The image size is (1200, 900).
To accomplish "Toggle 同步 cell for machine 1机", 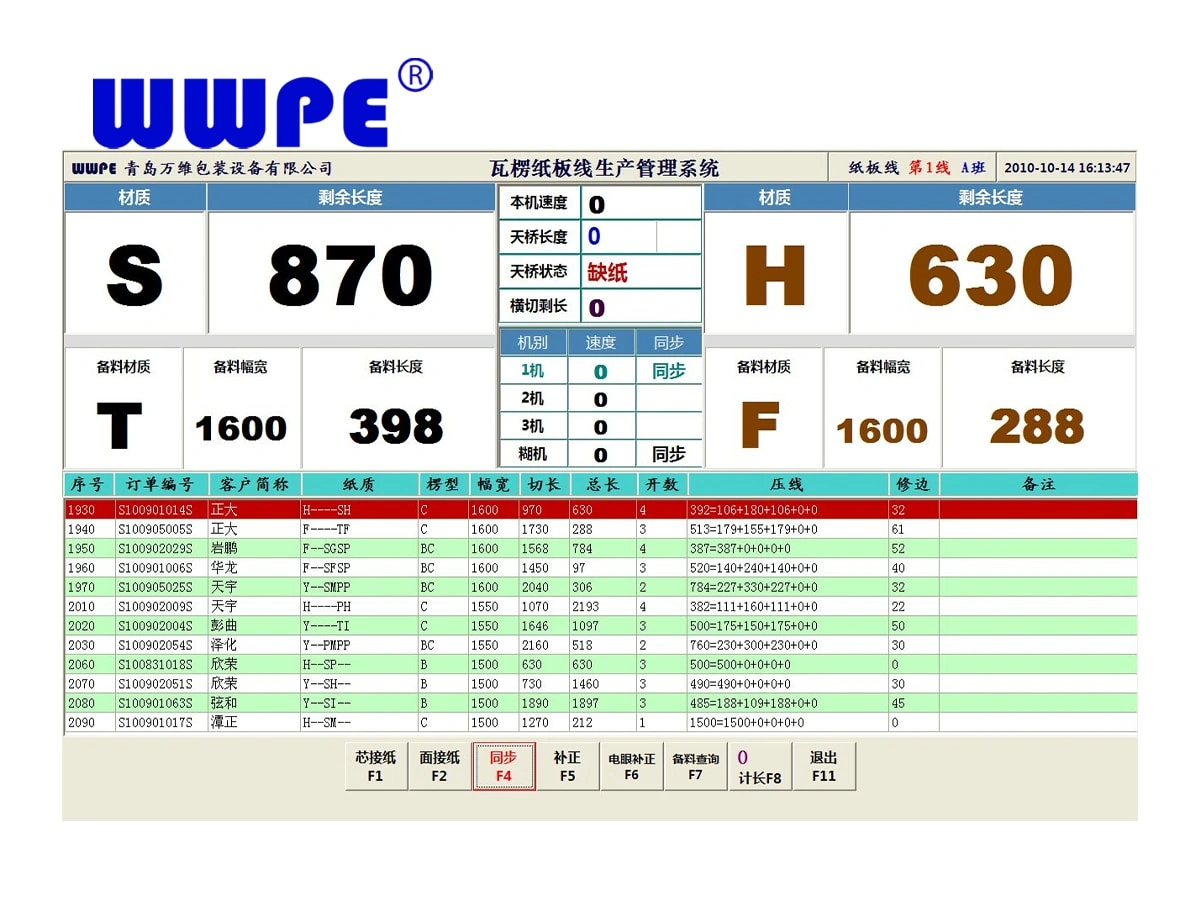I will click(x=668, y=371).
